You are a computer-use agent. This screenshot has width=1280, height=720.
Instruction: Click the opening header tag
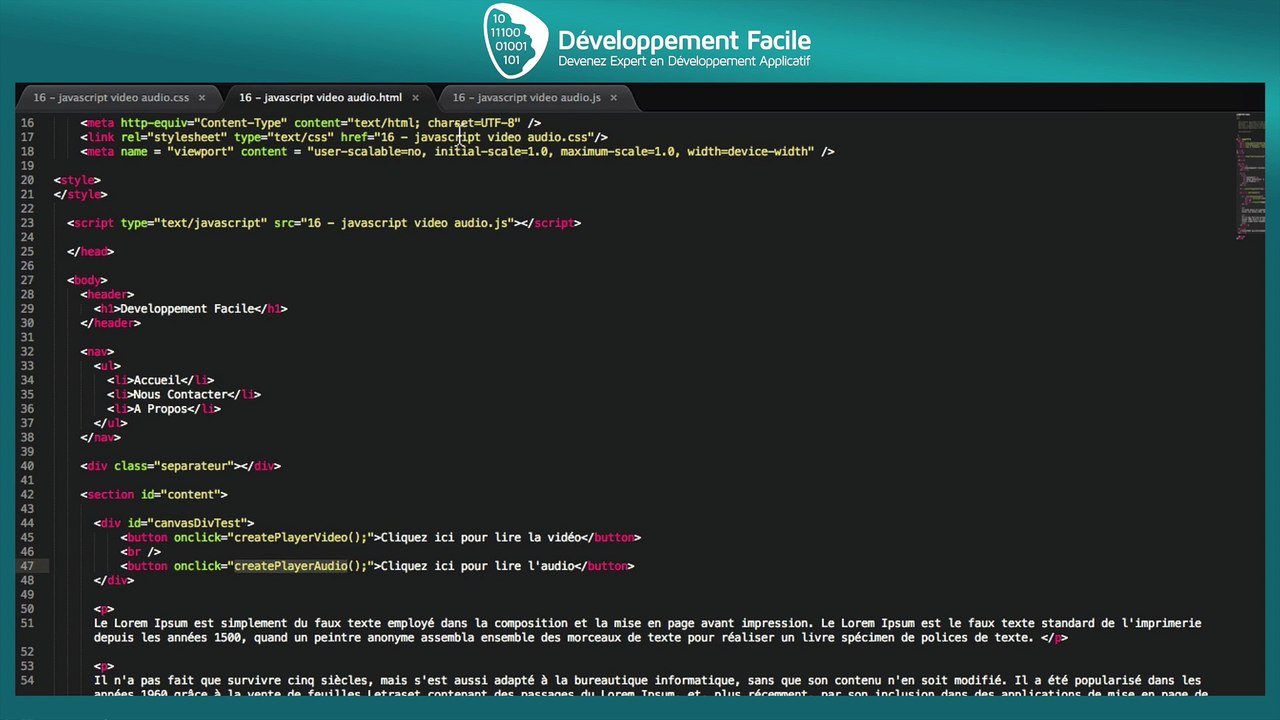[x=107, y=295]
